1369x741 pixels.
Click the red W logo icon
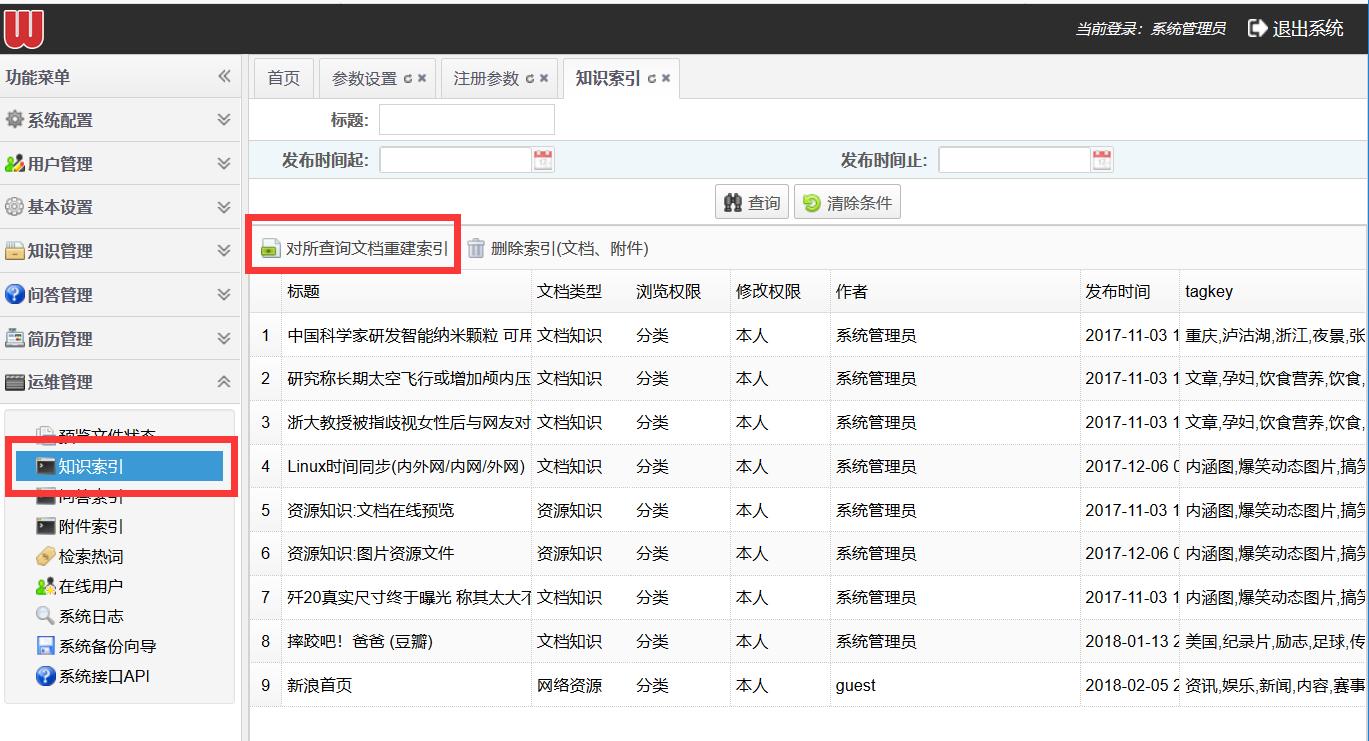click(23, 28)
